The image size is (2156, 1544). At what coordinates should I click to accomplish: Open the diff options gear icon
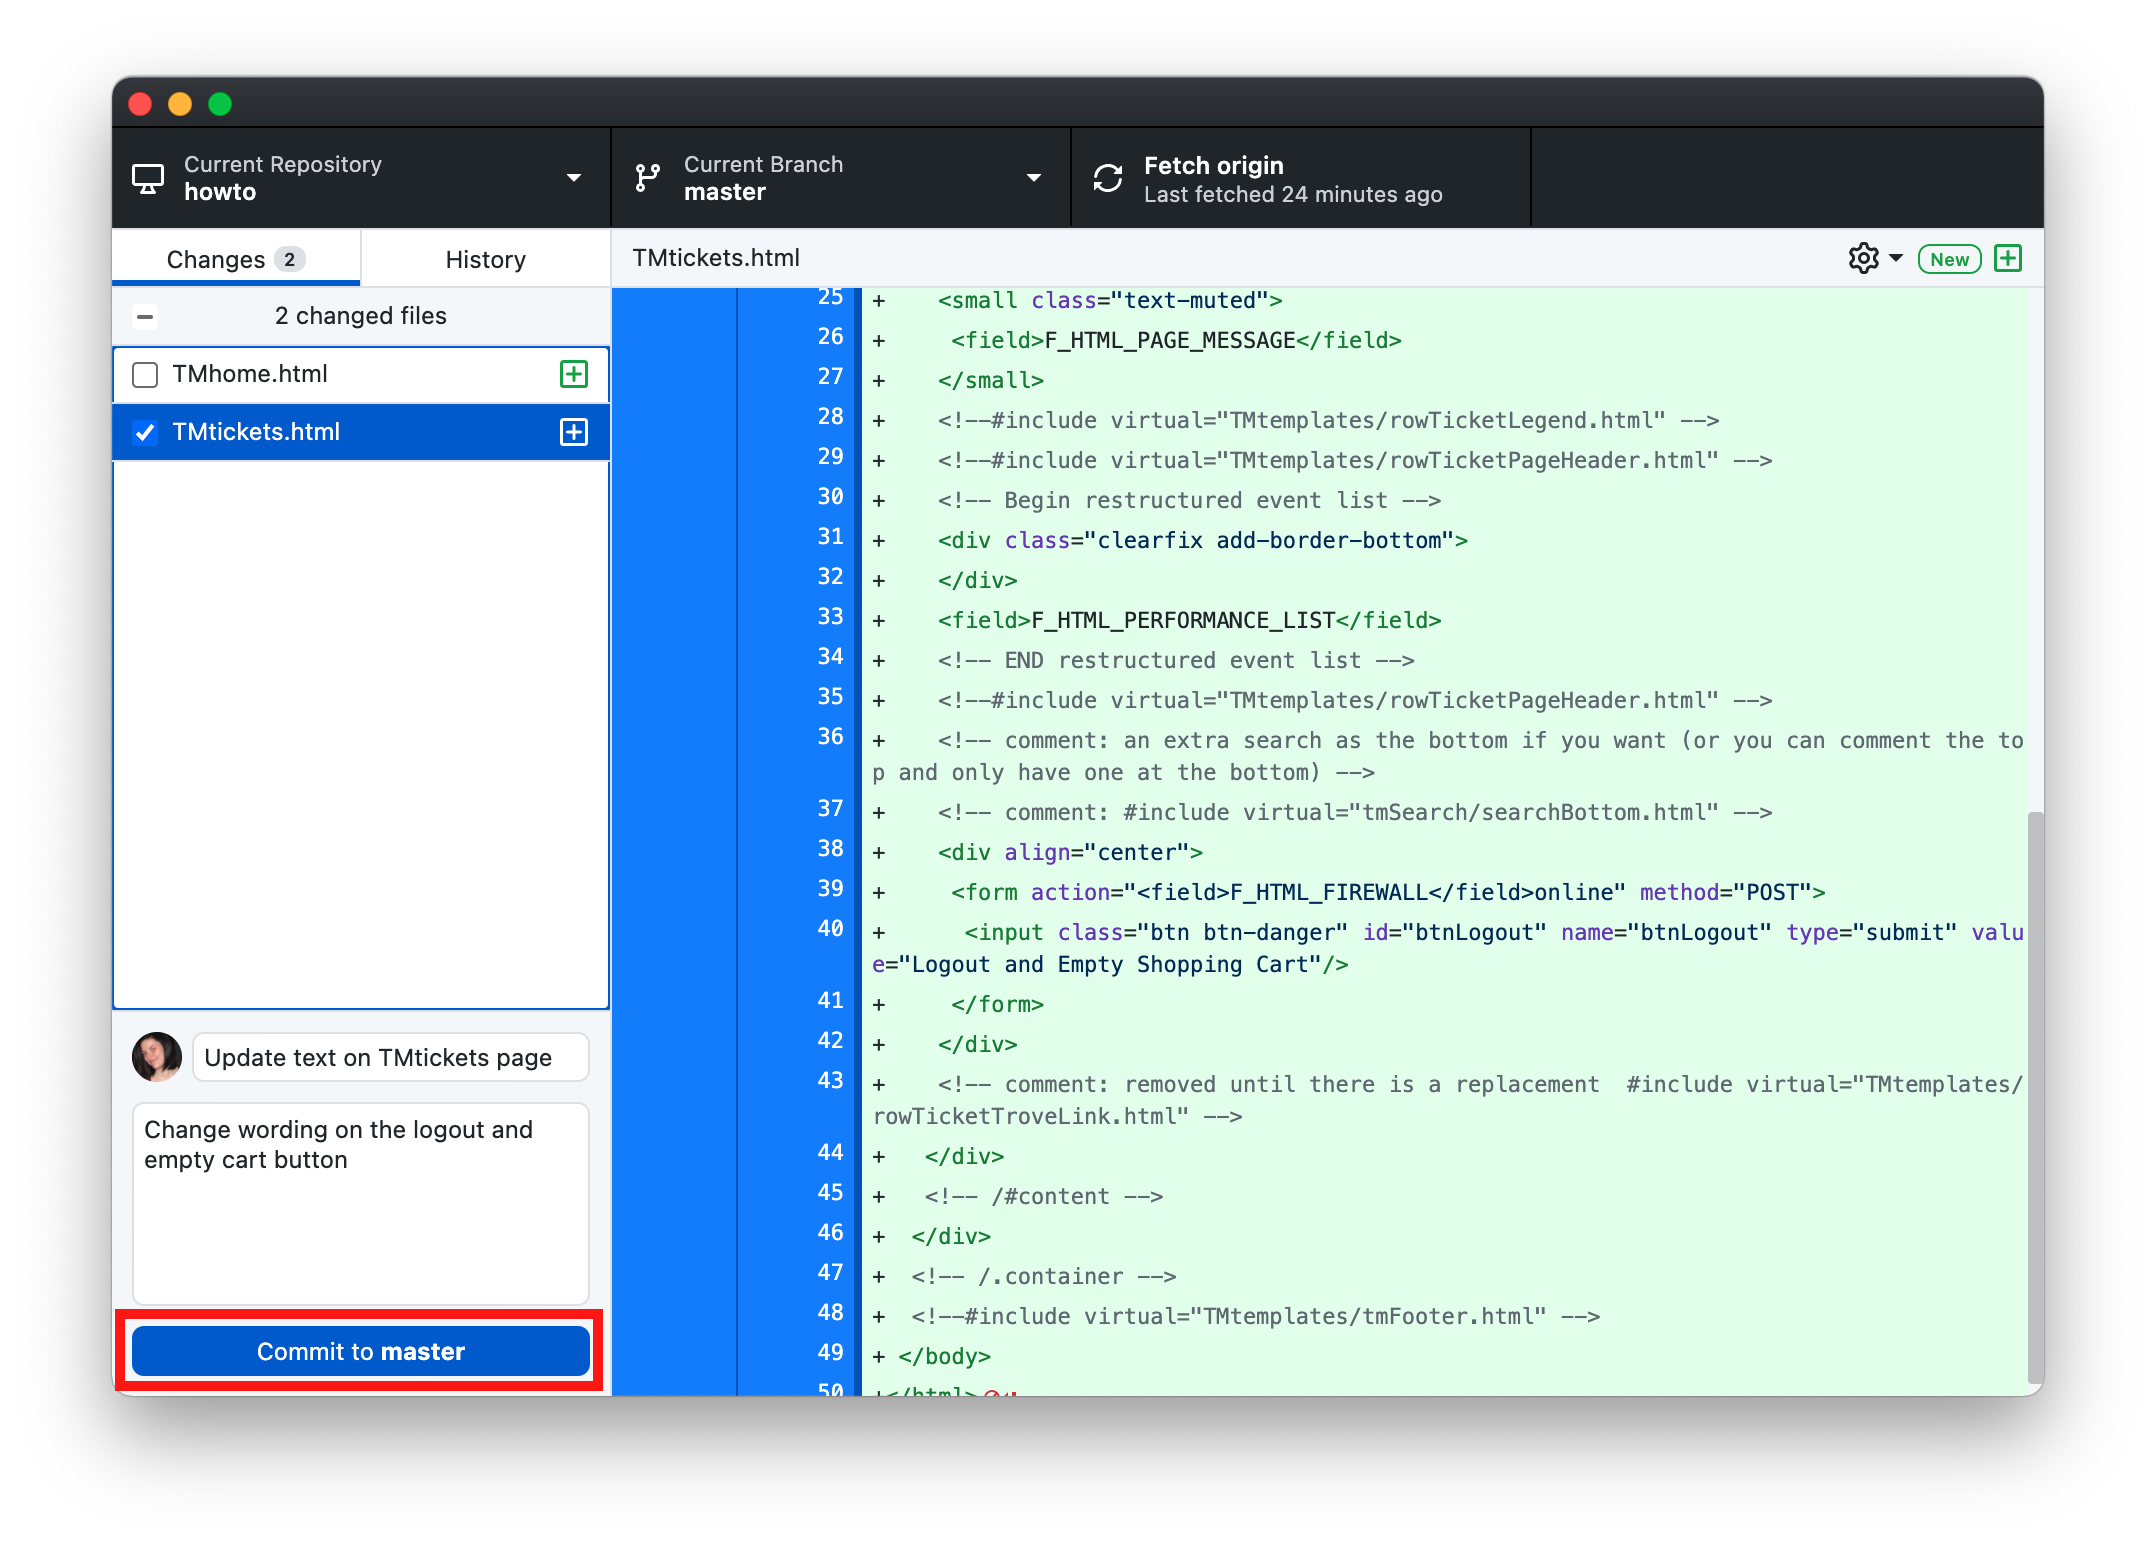(1863, 258)
